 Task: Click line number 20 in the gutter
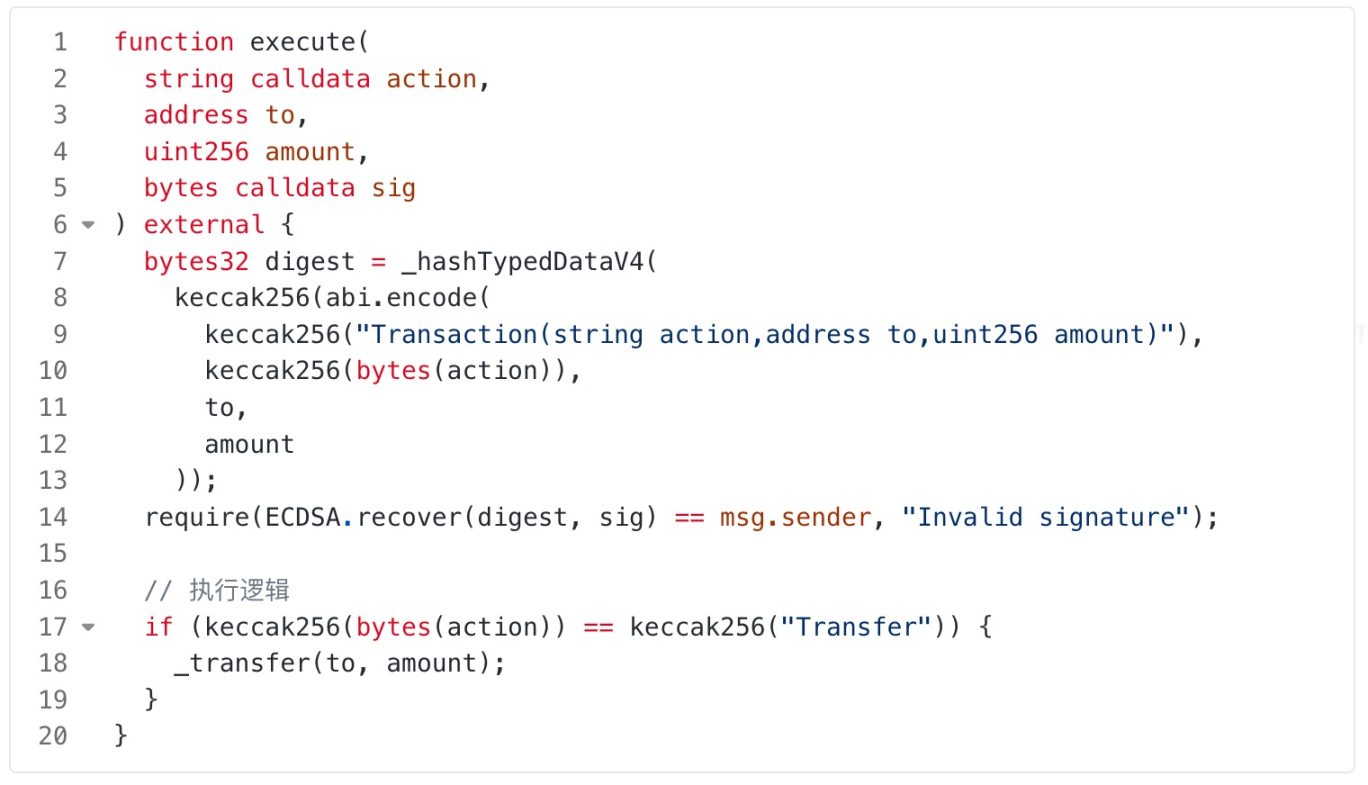coord(54,736)
